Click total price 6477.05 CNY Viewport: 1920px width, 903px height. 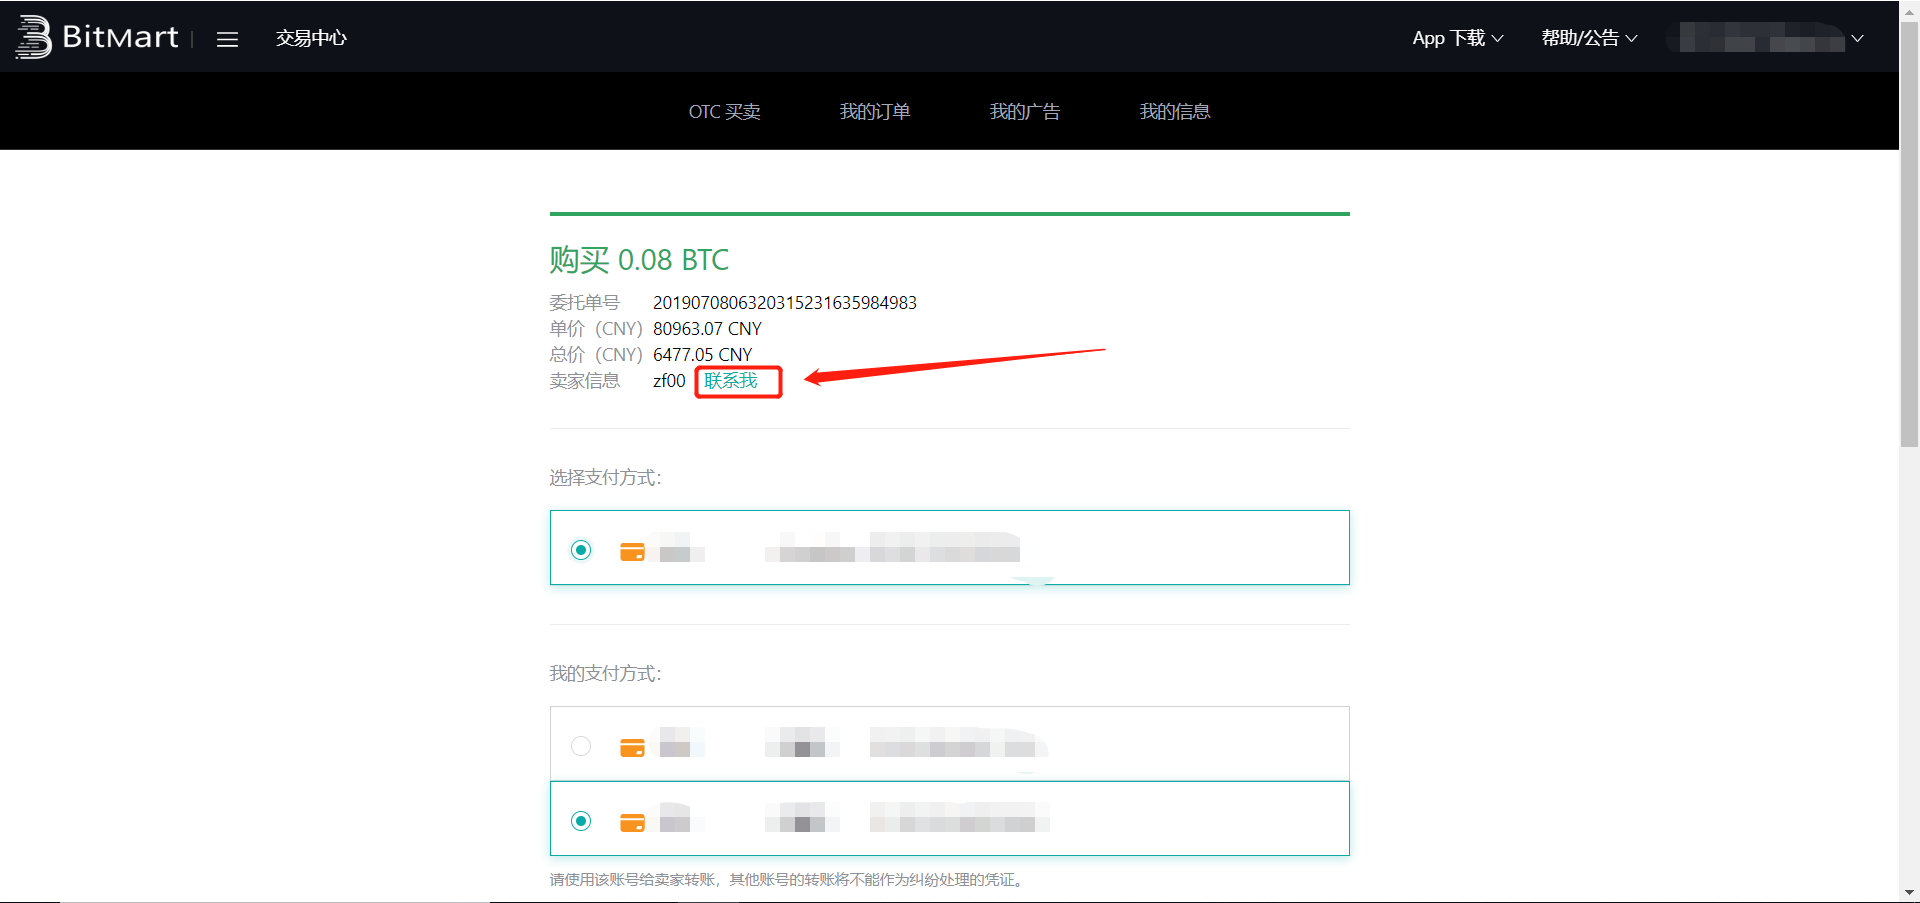702,355
